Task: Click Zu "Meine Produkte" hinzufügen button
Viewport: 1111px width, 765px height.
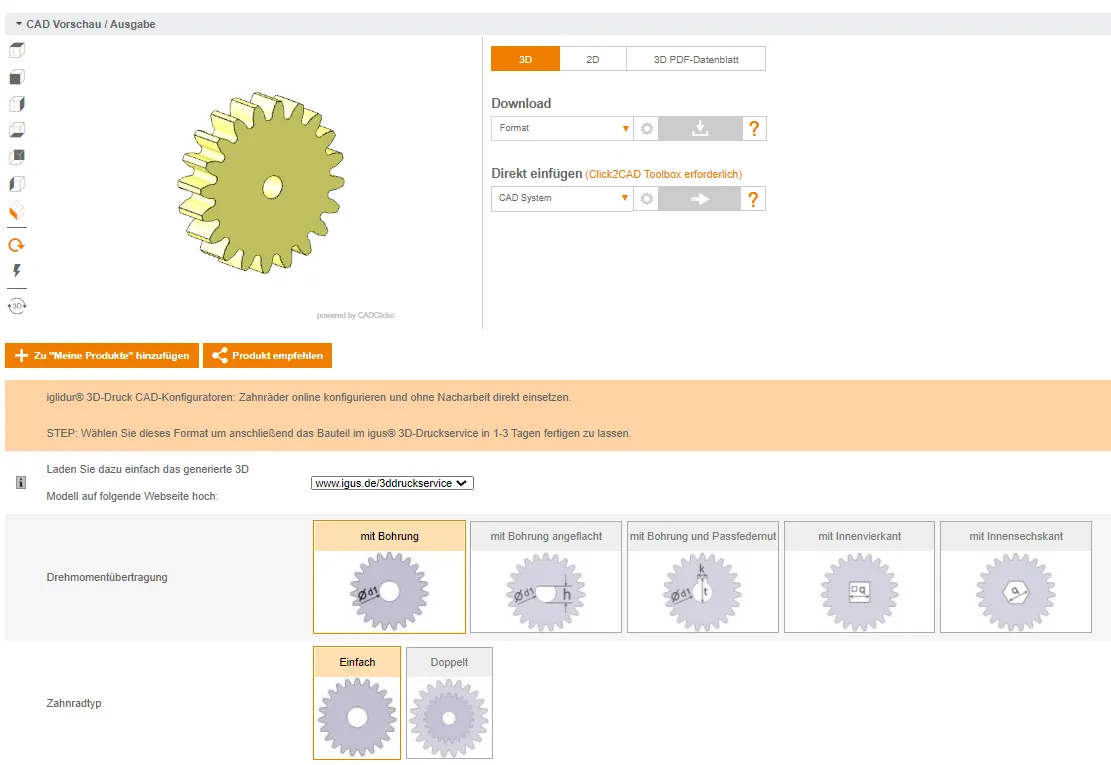Action: (101, 356)
